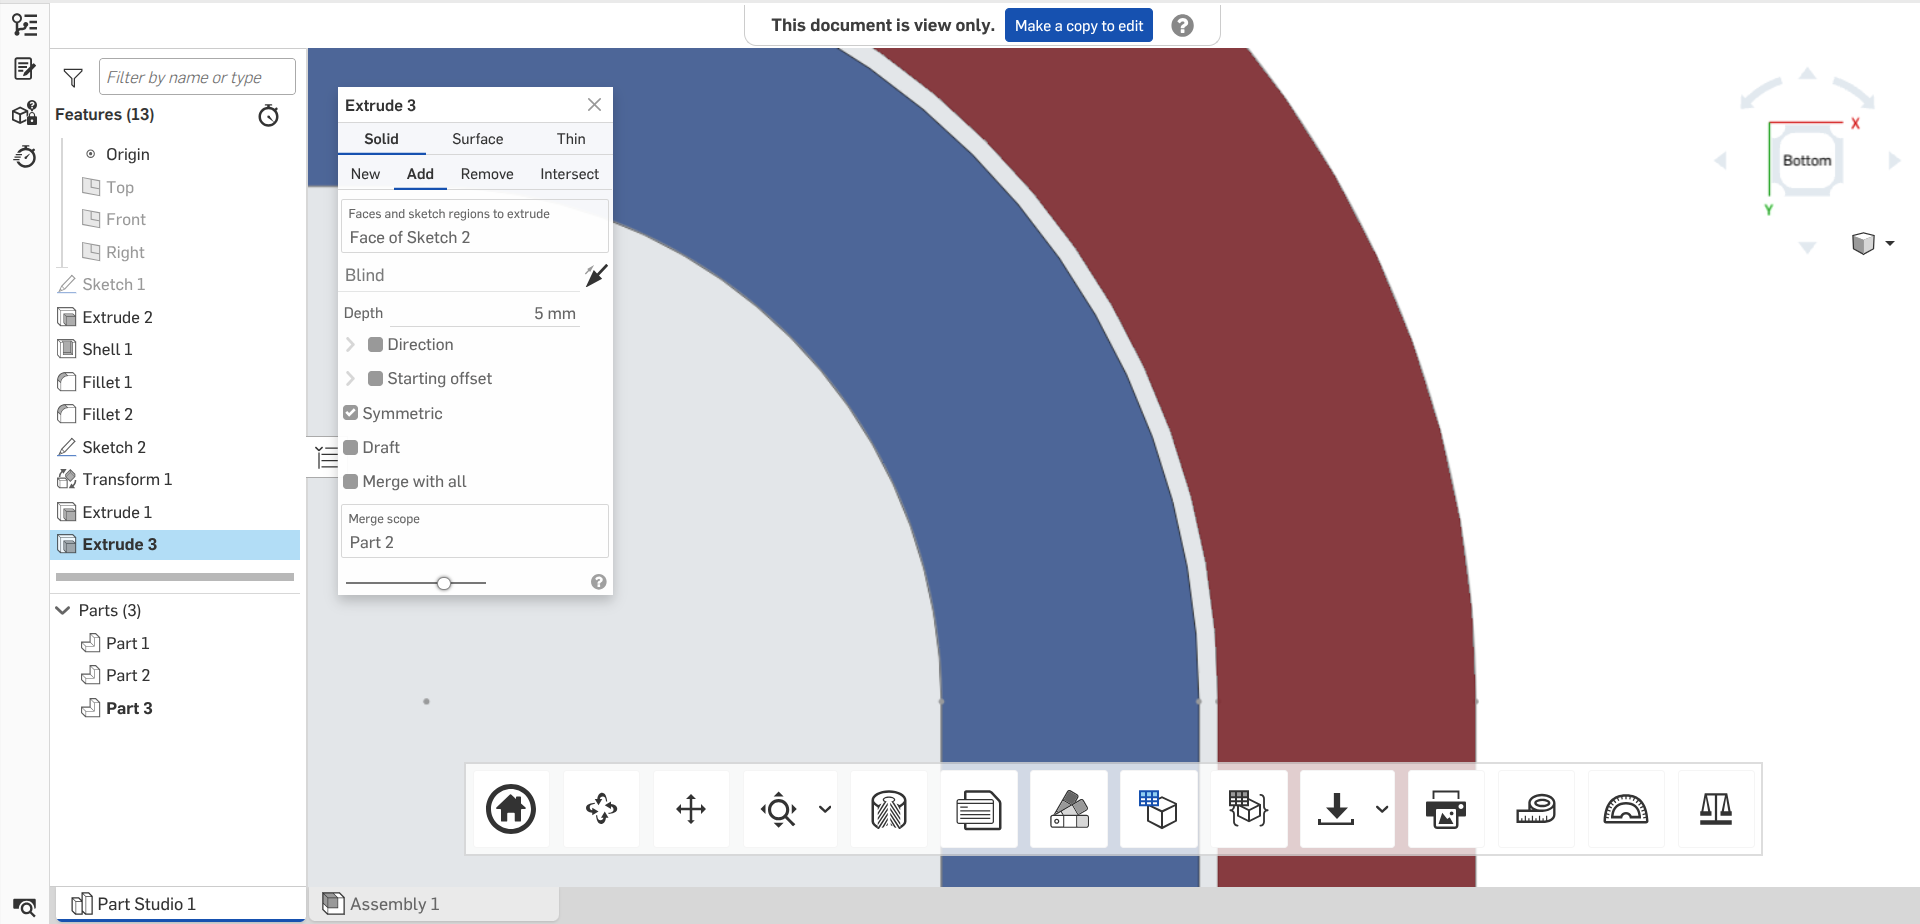Open the variable table icon with braces

(x=1249, y=809)
